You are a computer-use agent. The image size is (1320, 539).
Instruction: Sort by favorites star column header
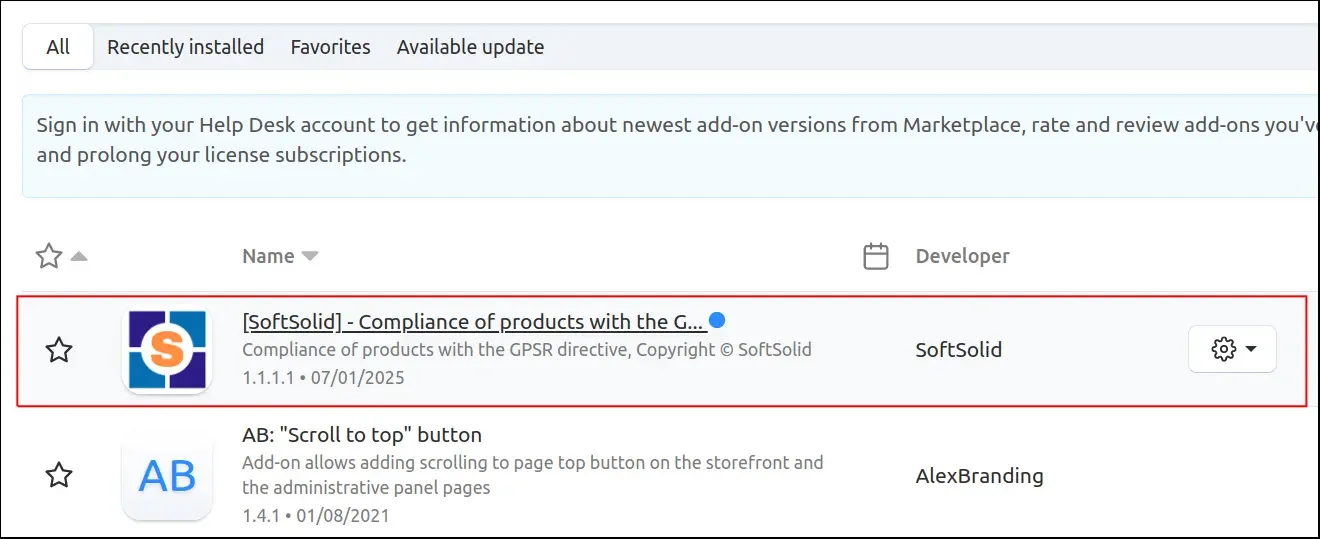[x=49, y=257]
